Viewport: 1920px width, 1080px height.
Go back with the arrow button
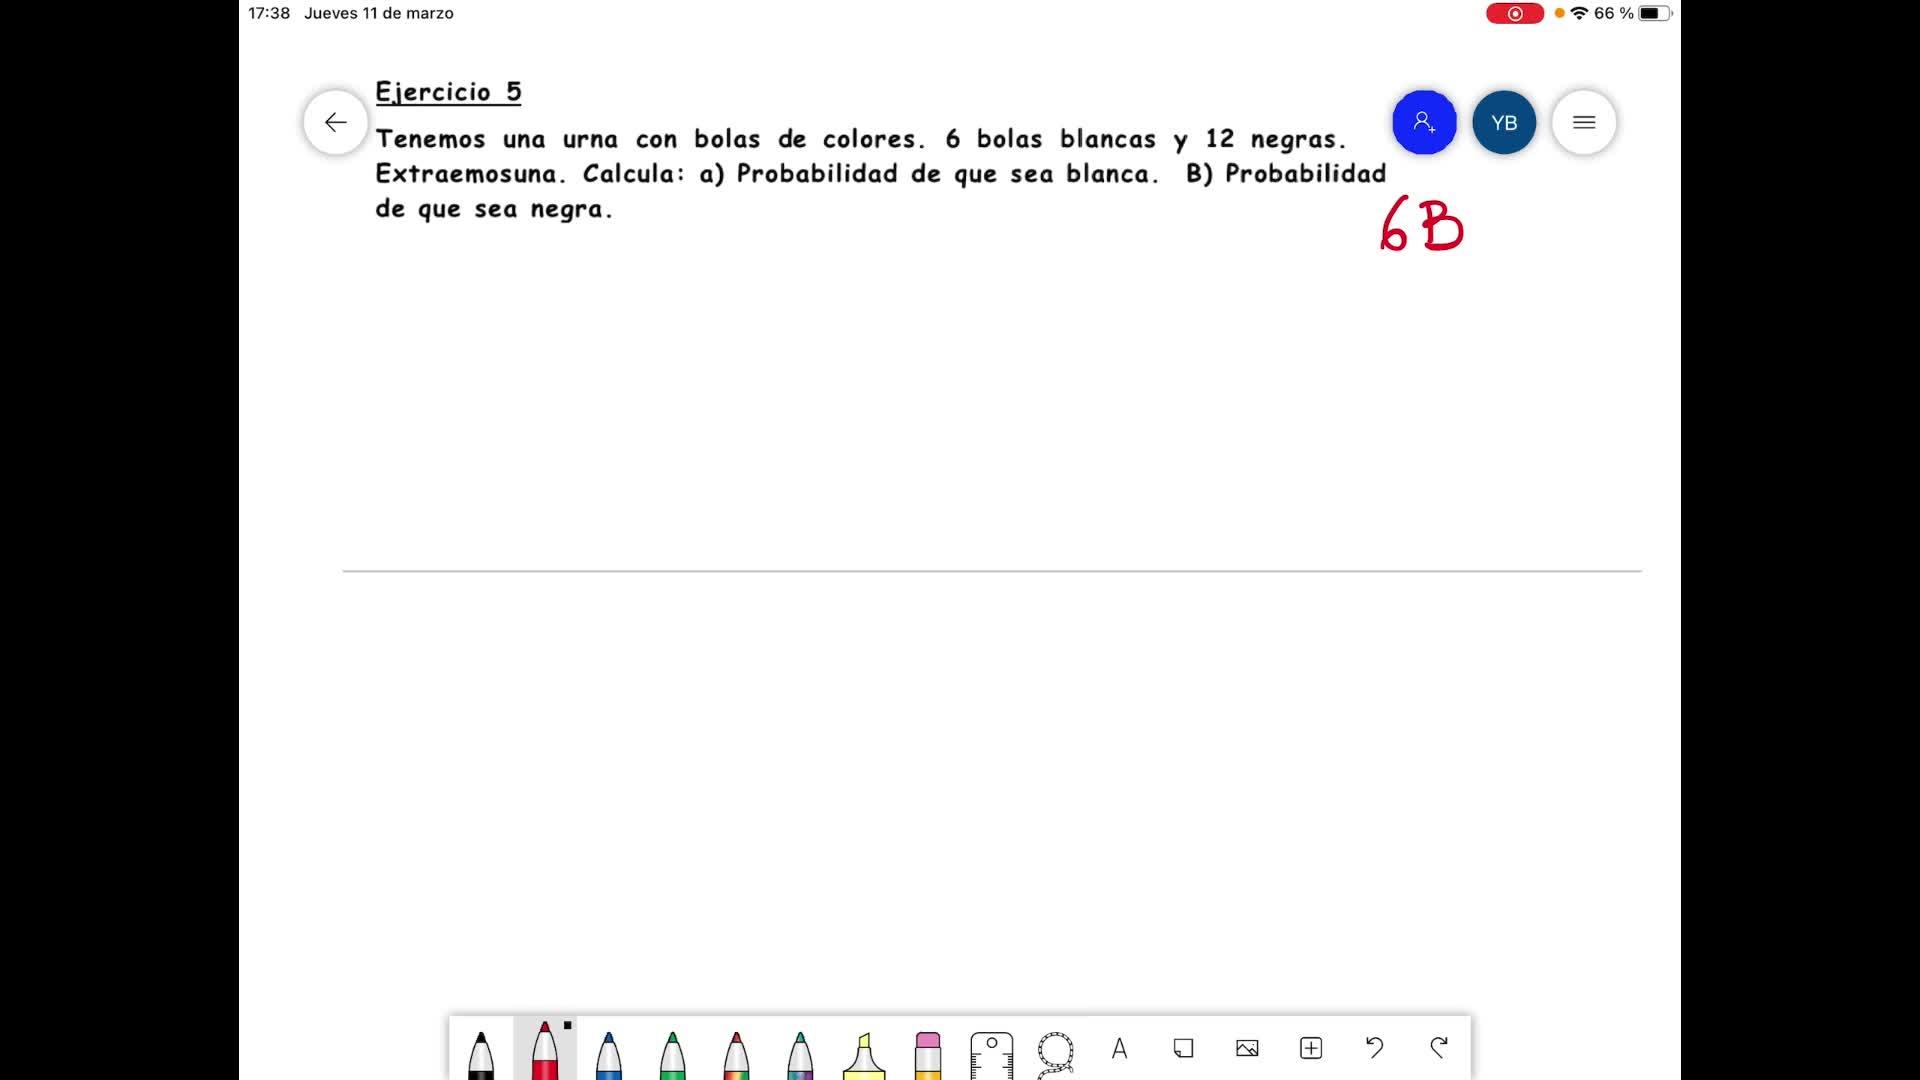tap(336, 122)
